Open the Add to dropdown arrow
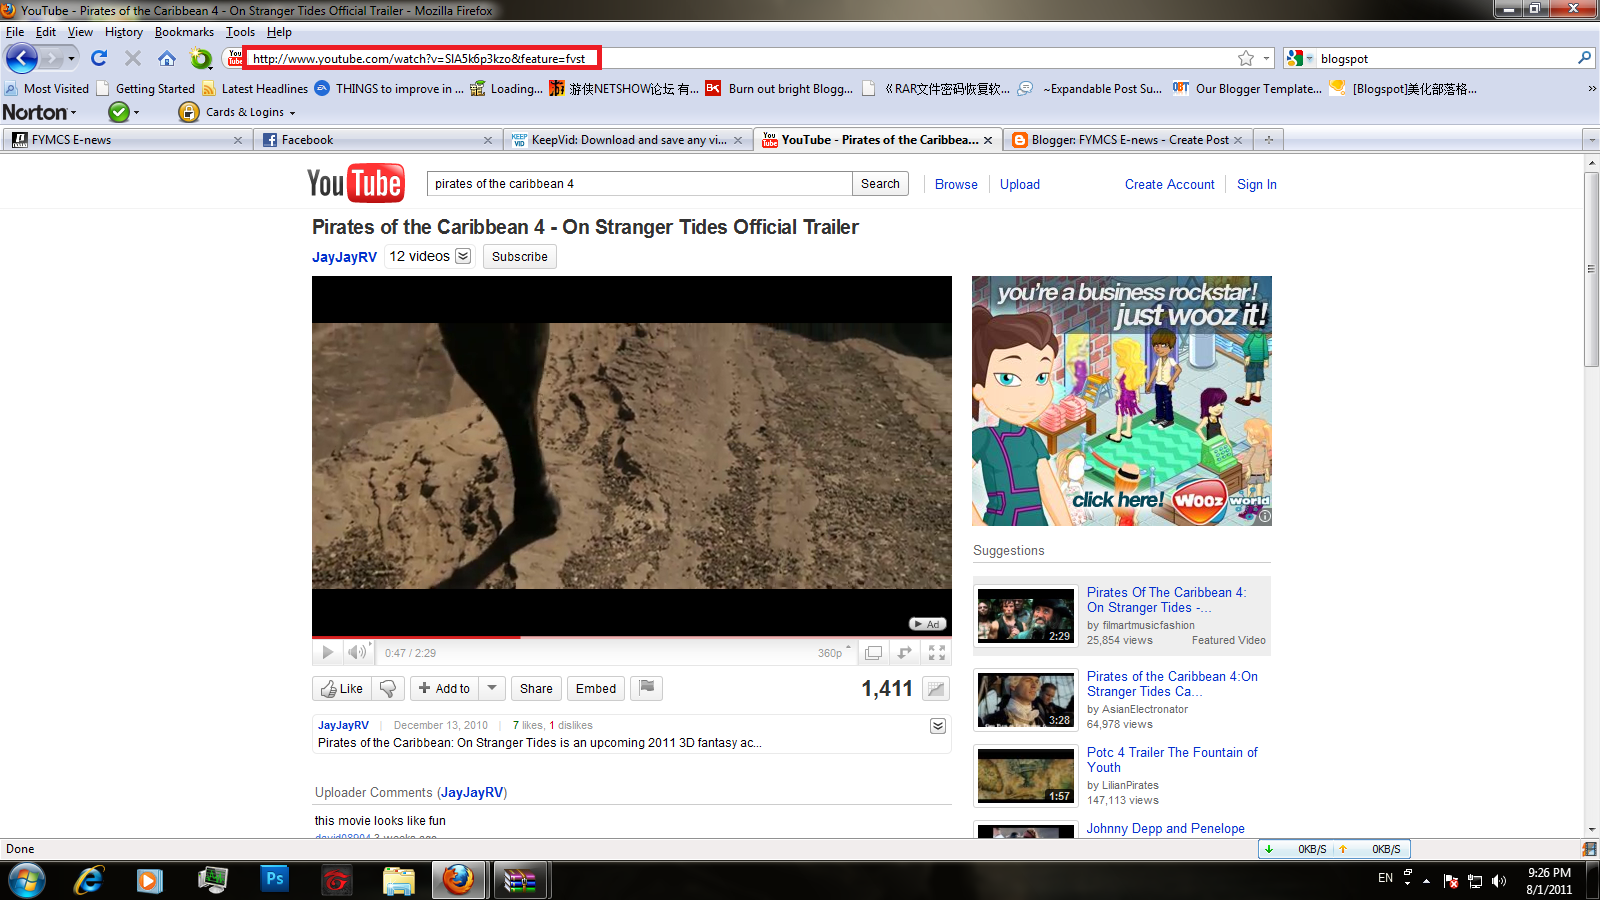This screenshot has height=900, width=1600. (492, 688)
